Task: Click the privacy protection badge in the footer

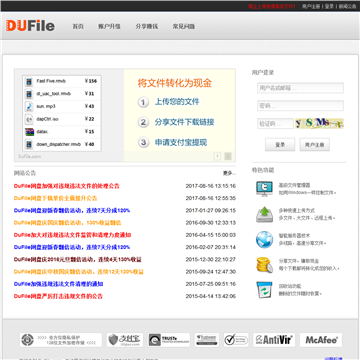Action: click(61, 340)
